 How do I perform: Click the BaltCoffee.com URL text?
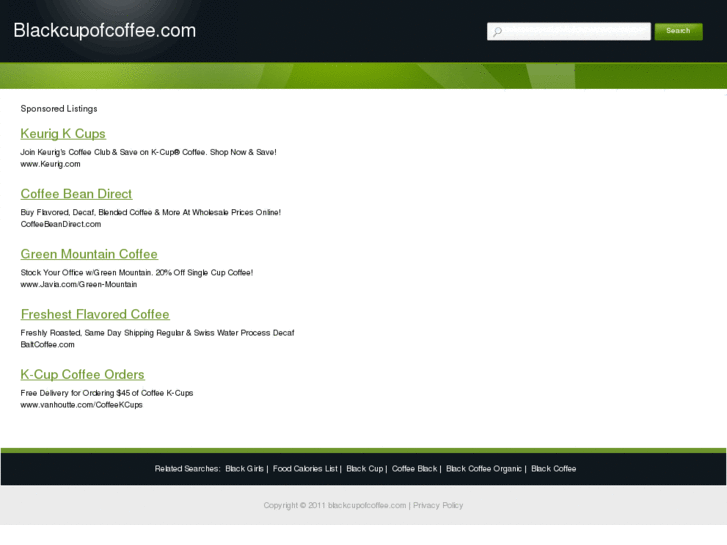click(47, 345)
